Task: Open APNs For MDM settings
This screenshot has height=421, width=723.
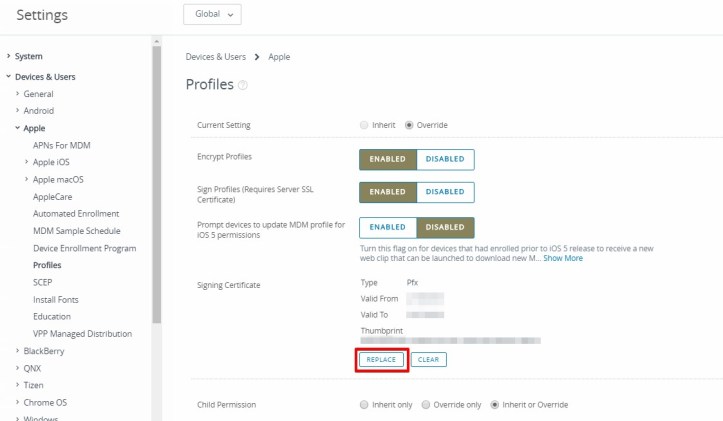Action: pyautogui.click(x=62, y=145)
